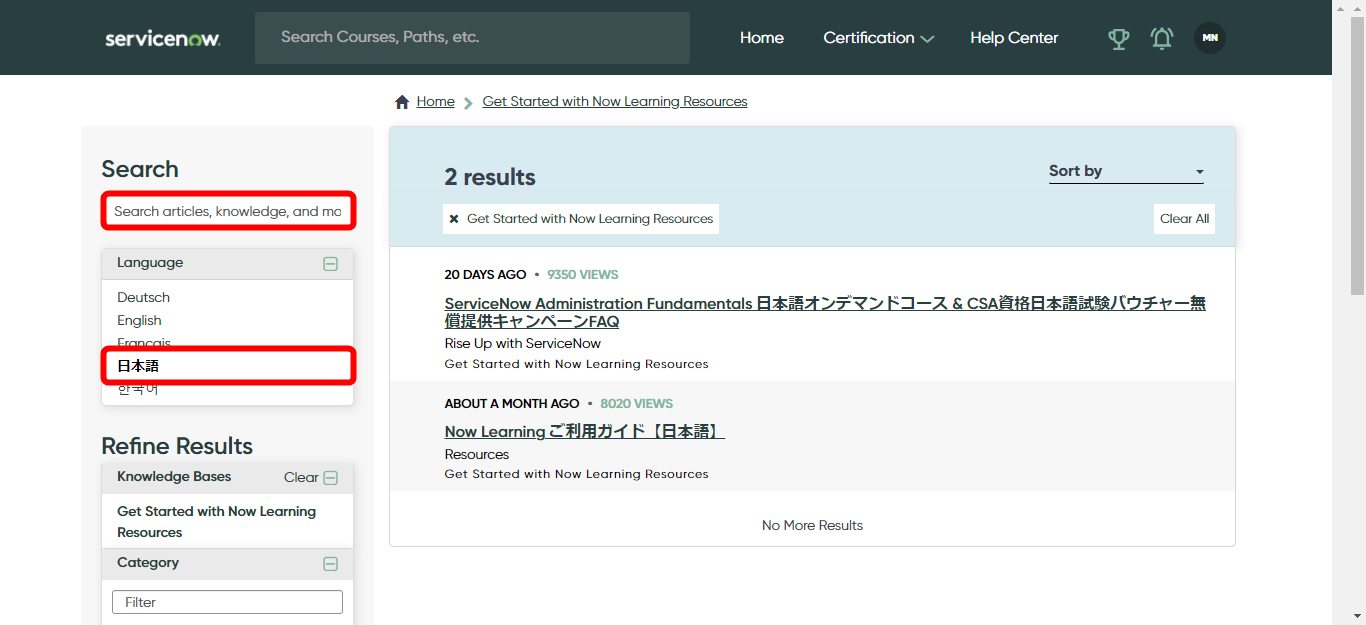Click the servicenow logo
Viewport: 1366px width, 625px height.
pos(161,38)
